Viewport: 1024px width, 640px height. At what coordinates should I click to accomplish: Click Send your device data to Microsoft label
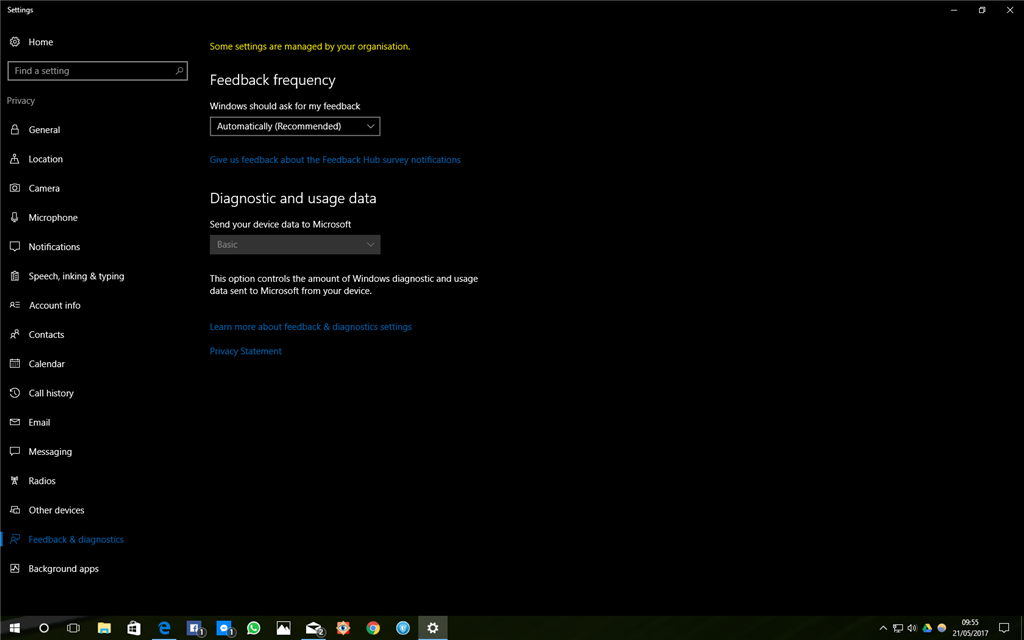280,224
